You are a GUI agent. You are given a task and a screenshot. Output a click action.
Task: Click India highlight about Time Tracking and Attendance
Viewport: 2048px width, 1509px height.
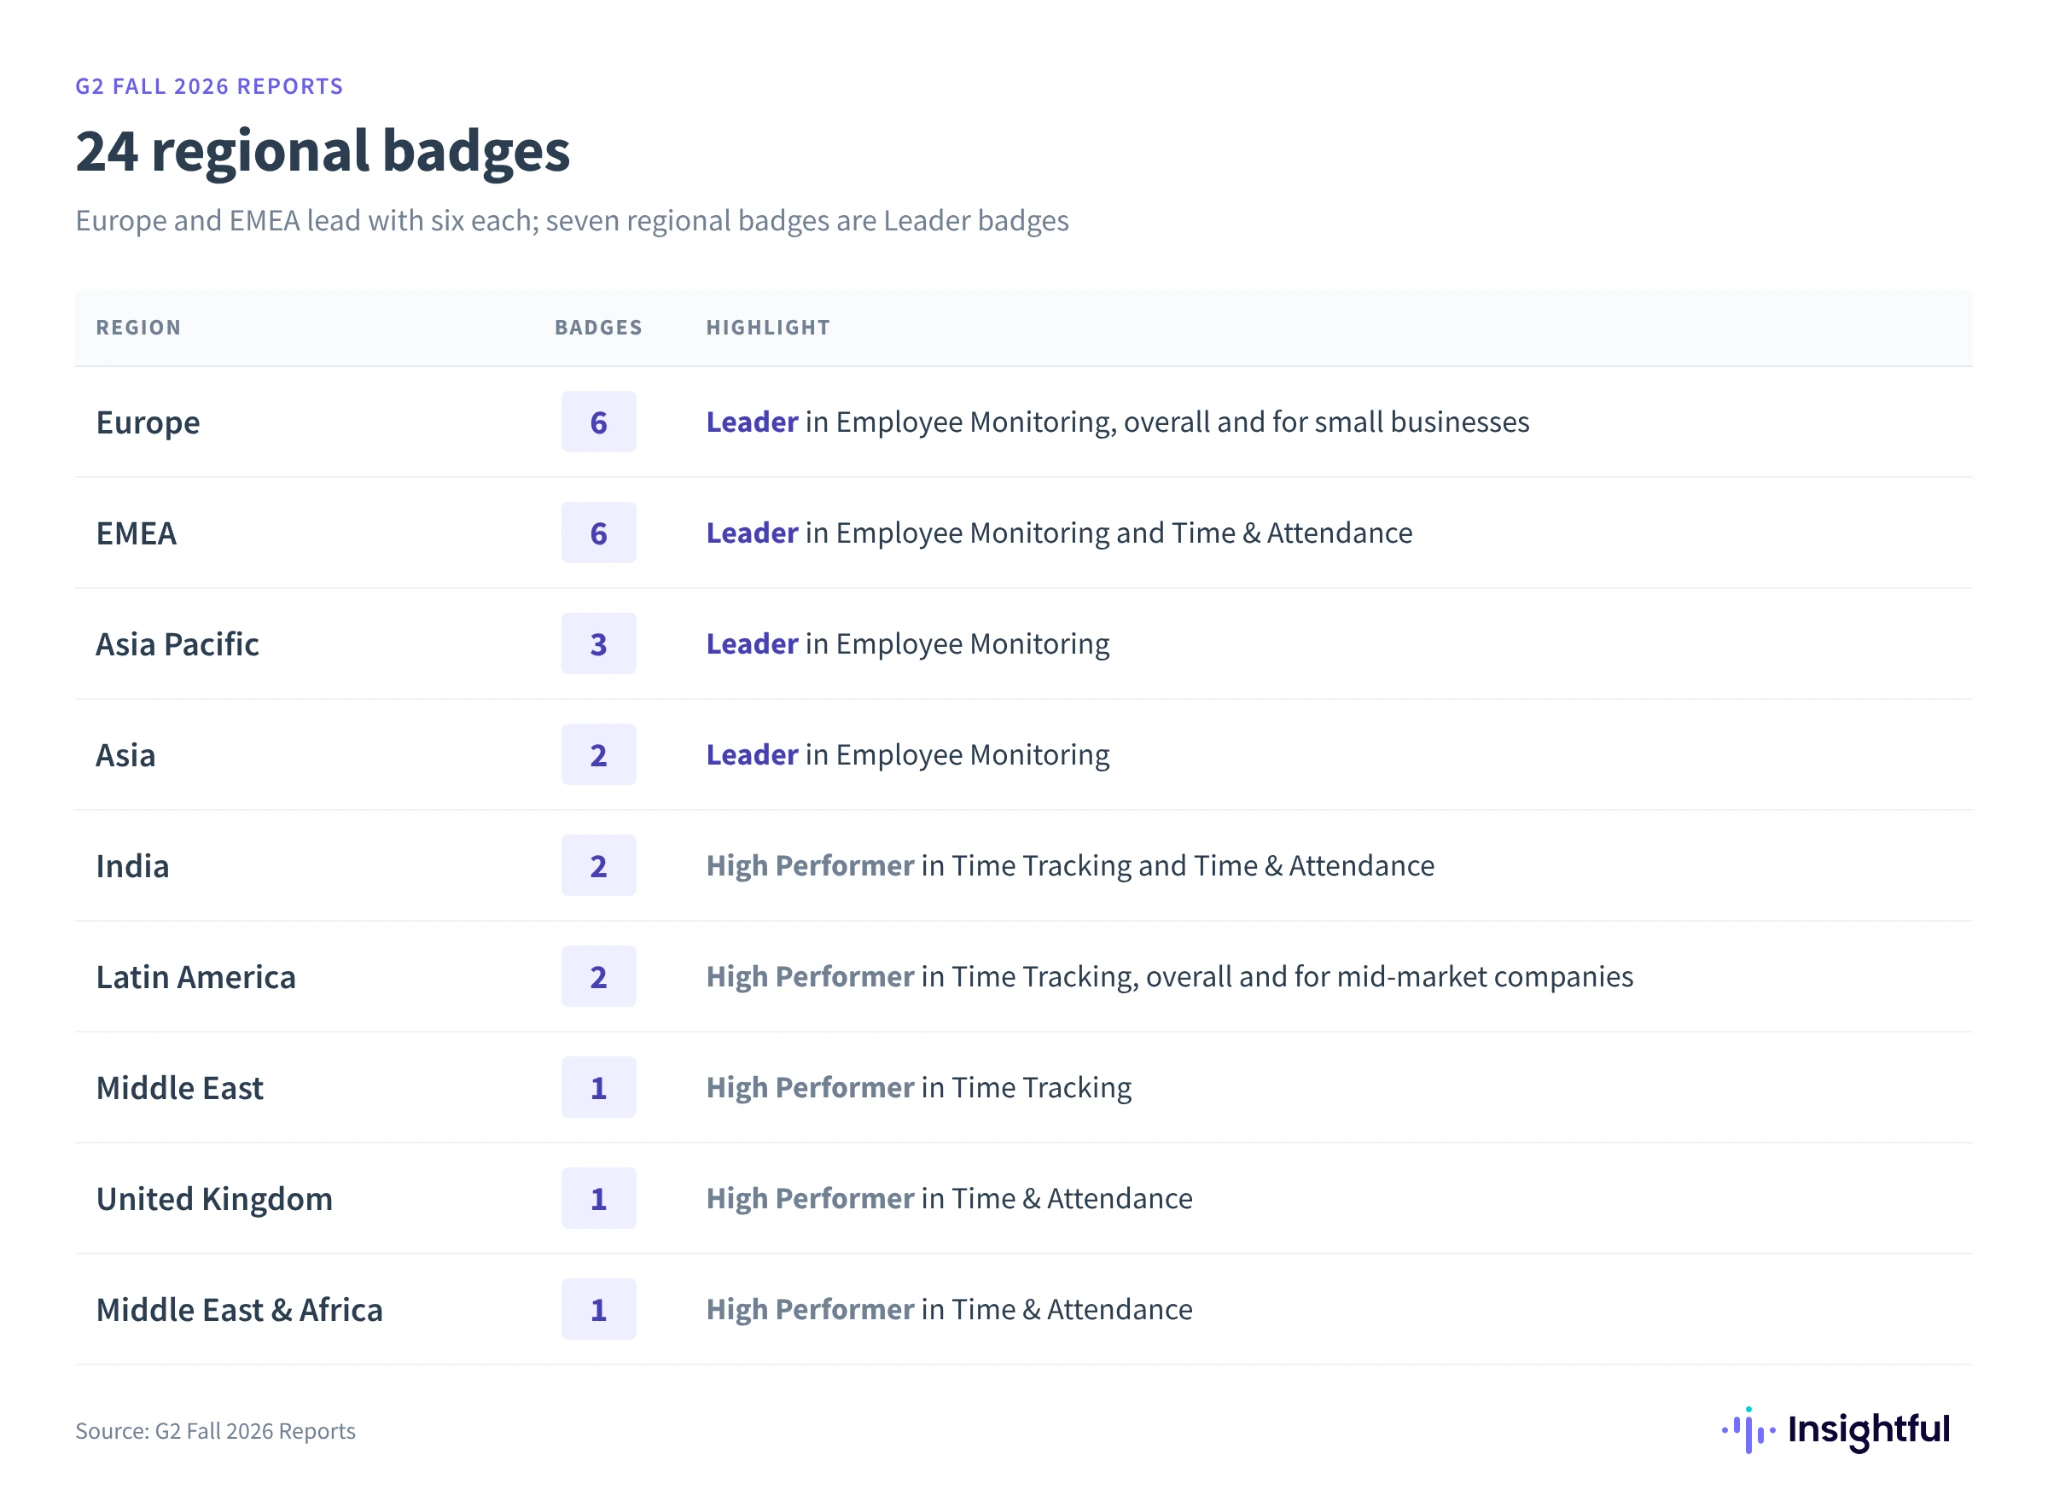click(1070, 867)
